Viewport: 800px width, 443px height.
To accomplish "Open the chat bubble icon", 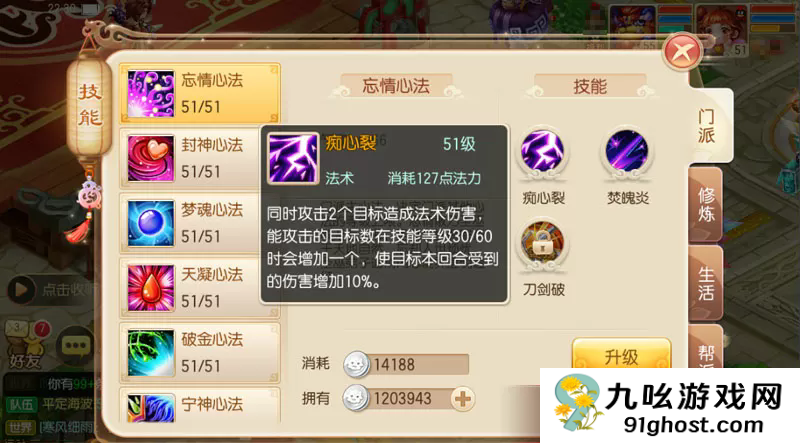I will 76,346.
